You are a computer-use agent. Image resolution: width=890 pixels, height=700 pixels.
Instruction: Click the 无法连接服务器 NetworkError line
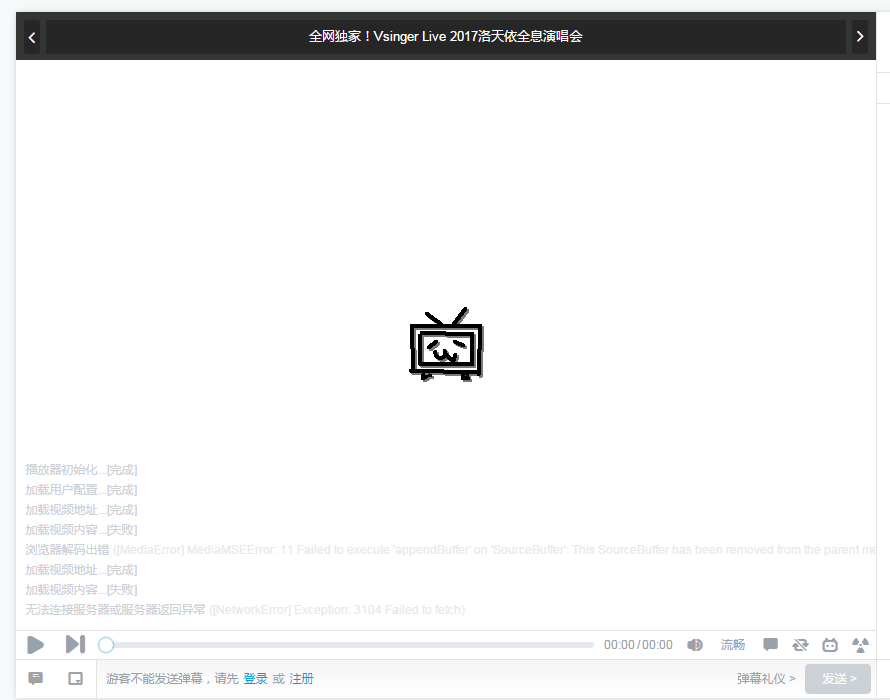(x=245, y=609)
